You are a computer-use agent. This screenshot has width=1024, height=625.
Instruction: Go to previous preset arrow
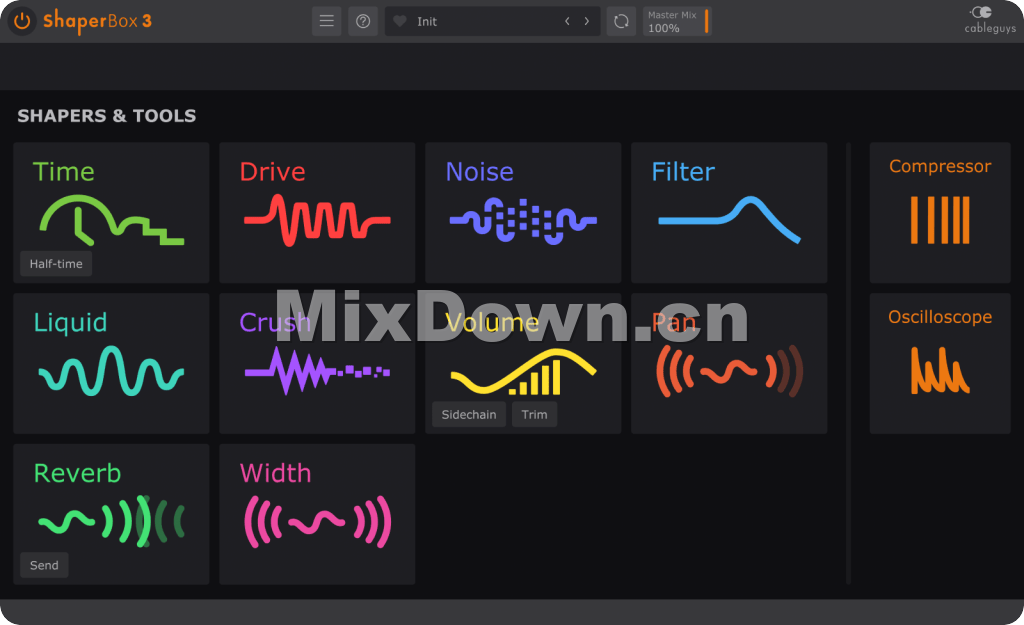click(x=567, y=22)
